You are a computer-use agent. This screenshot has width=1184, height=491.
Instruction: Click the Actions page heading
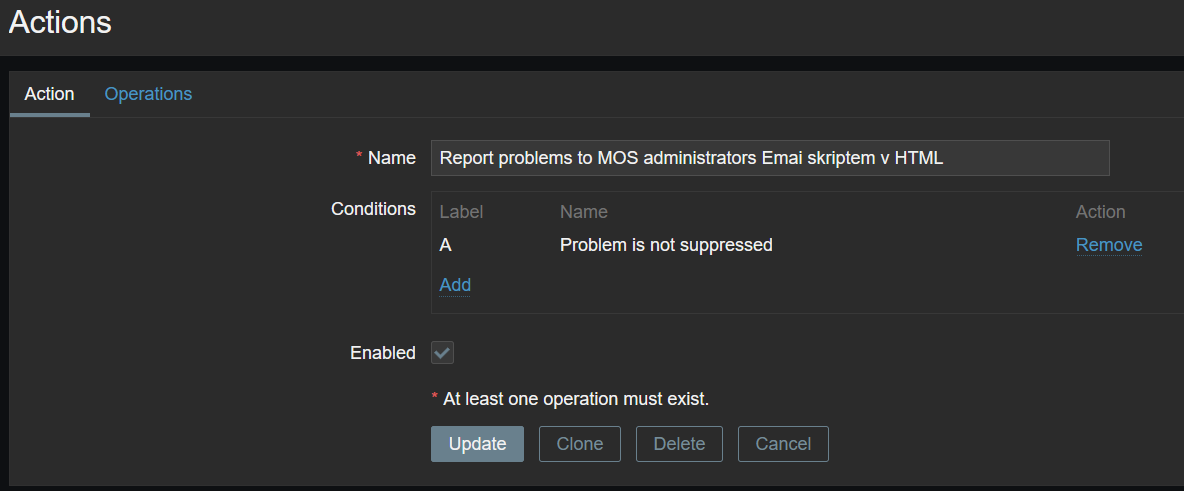click(60, 23)
